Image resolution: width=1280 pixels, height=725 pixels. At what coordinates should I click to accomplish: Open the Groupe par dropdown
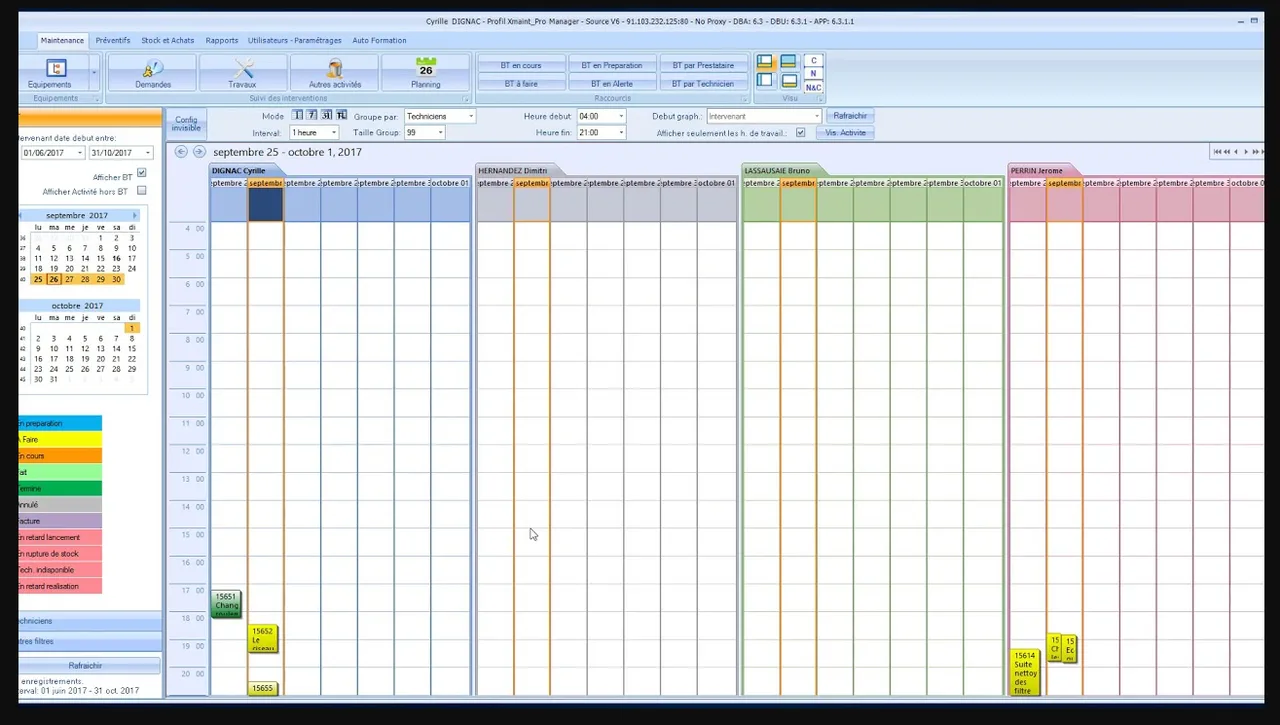[x=471, y=116]
